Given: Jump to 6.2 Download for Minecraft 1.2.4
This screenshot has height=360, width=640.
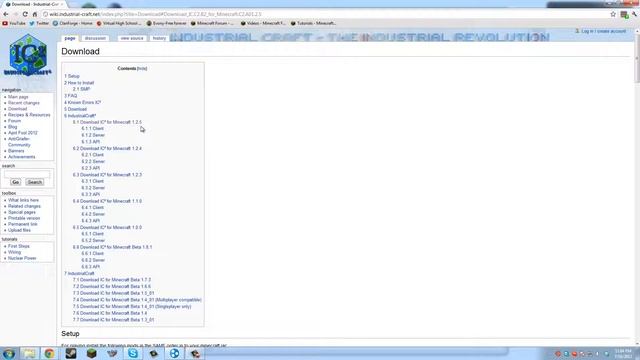Looking at the screenshot, I should pyautogui.click(x=107, y=148).
